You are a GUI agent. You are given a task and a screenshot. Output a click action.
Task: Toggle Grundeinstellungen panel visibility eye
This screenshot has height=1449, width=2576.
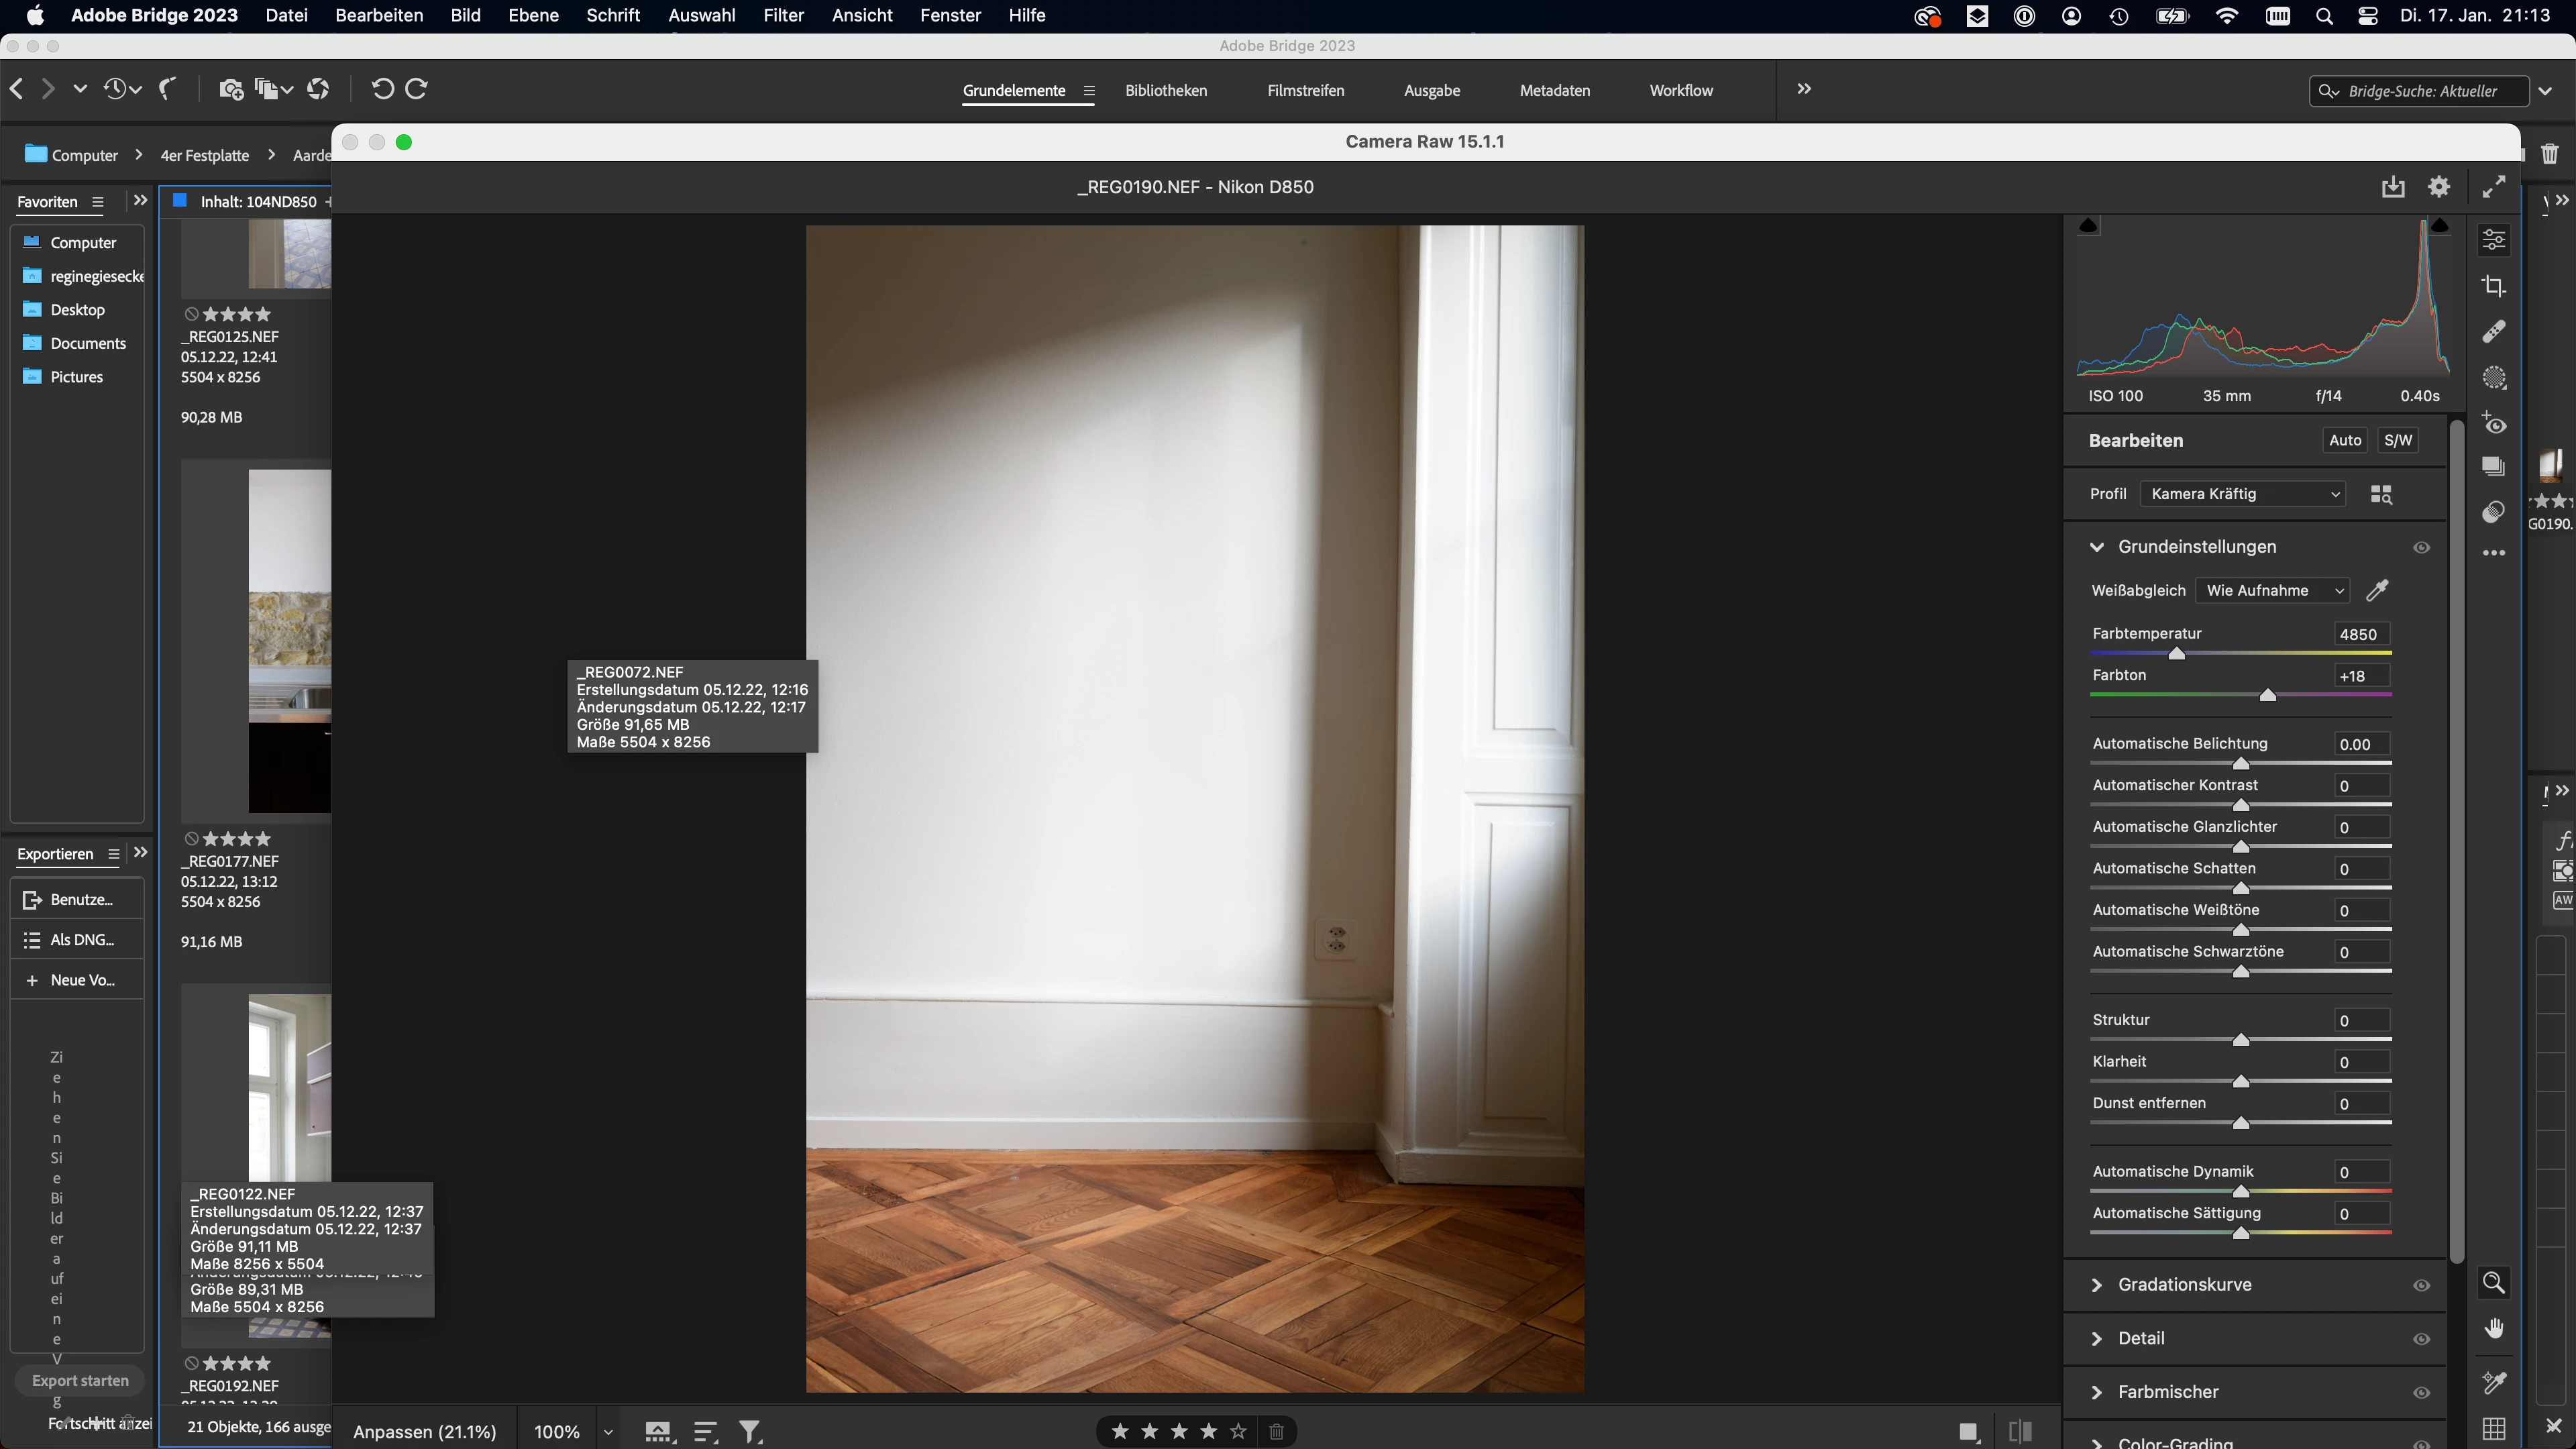(2421, 548)
